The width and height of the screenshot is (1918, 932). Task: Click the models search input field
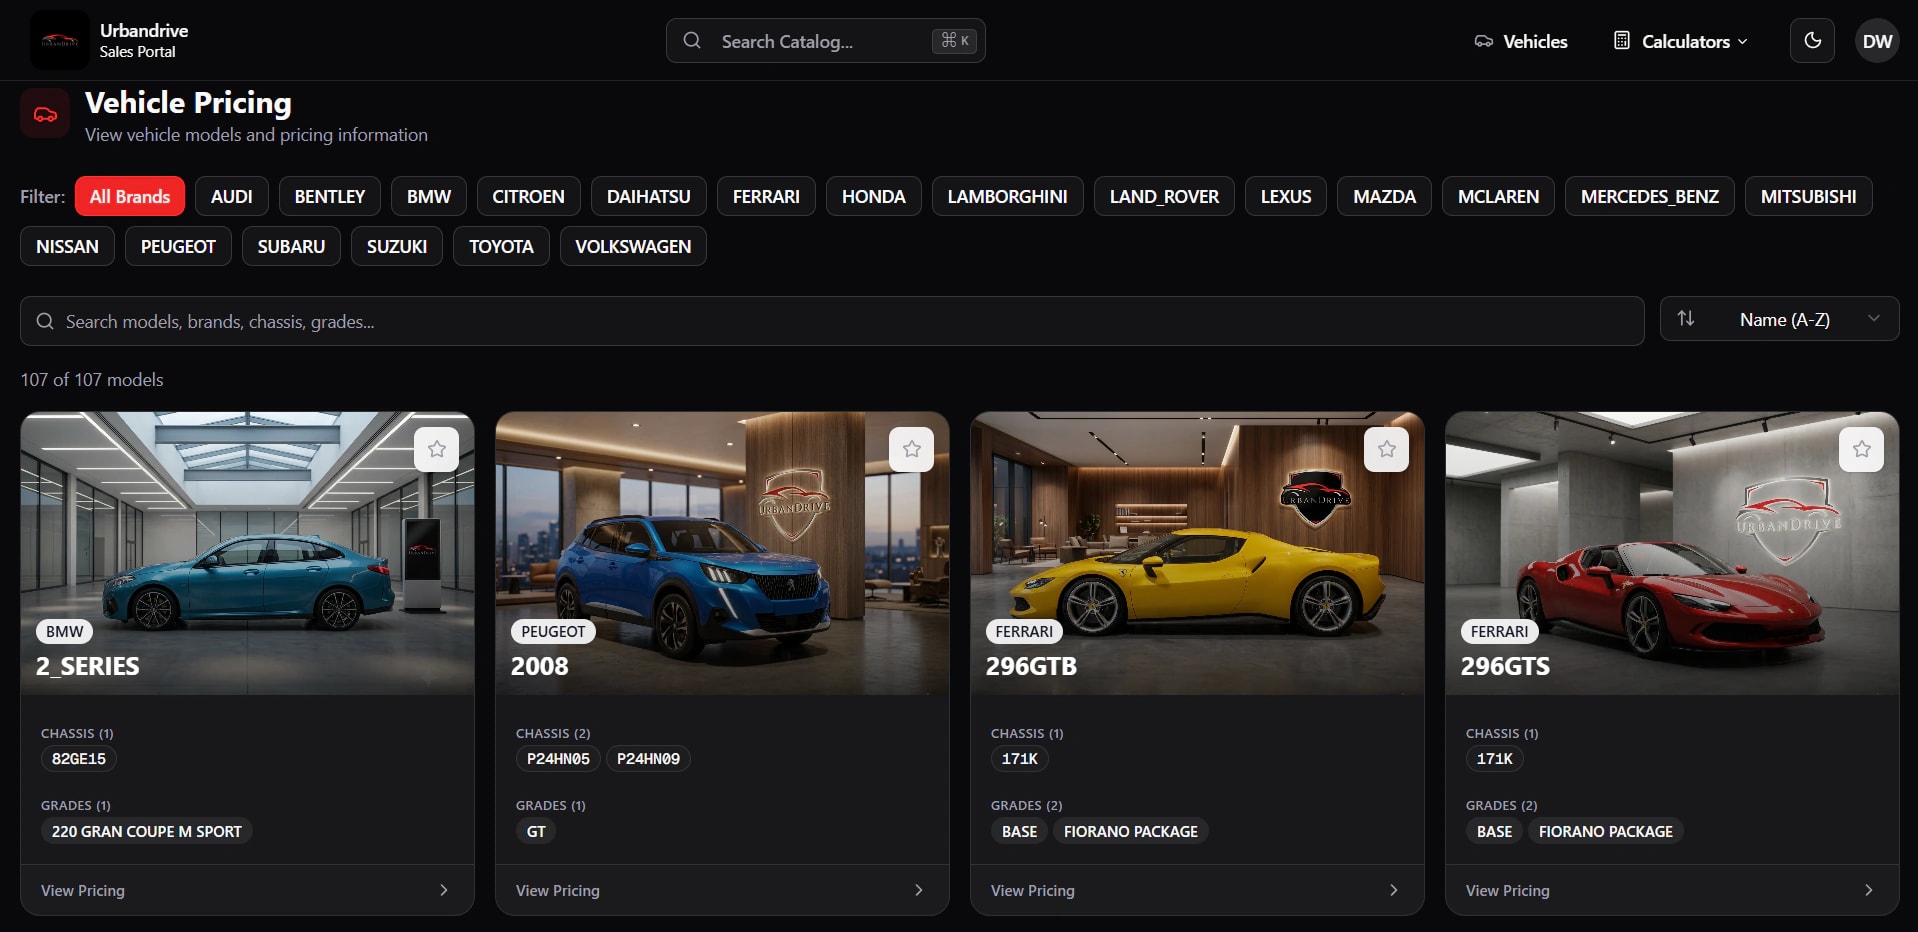pos(832,321)
